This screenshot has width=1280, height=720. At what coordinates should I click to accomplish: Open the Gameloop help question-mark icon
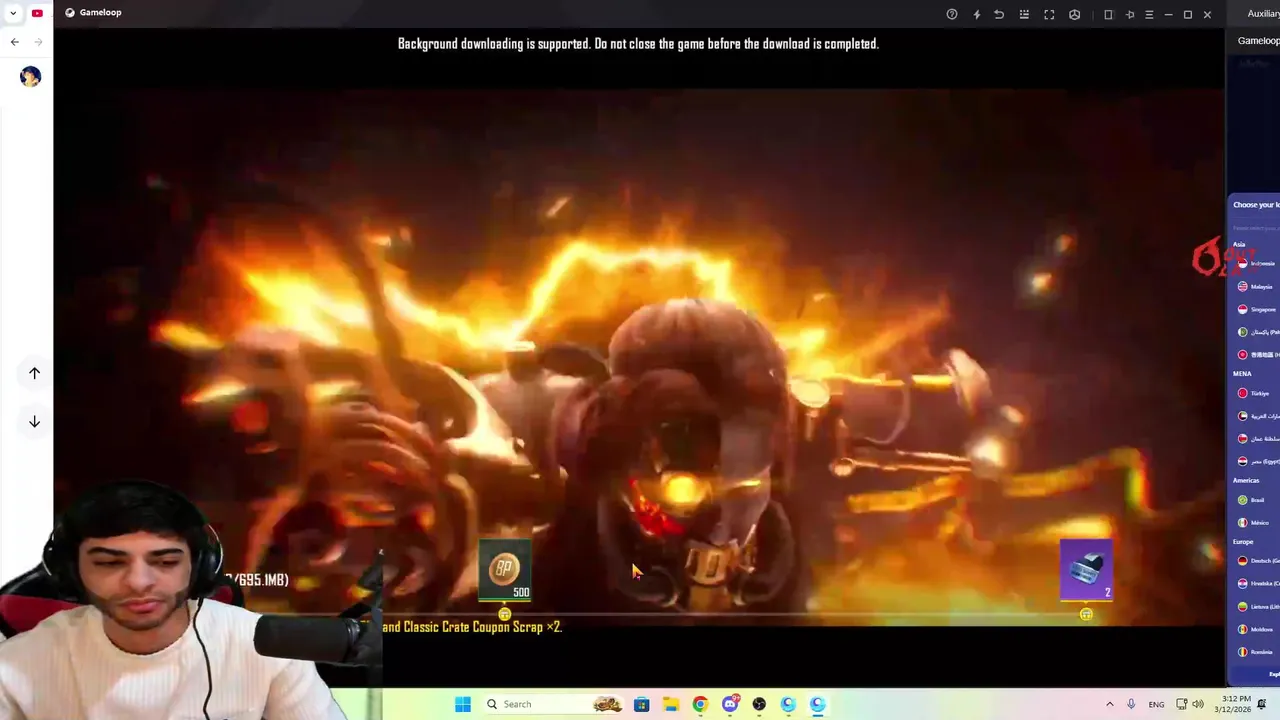pos(952,14)
